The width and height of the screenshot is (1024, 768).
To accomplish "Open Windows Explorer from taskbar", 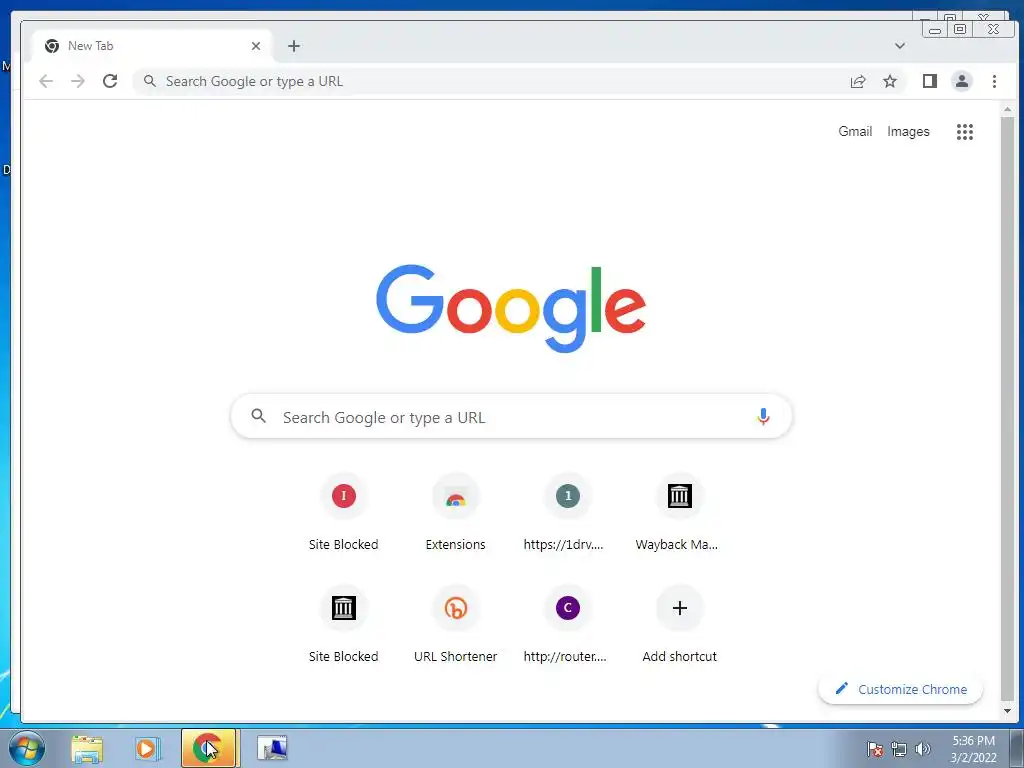I will click(x=87, y=748).
